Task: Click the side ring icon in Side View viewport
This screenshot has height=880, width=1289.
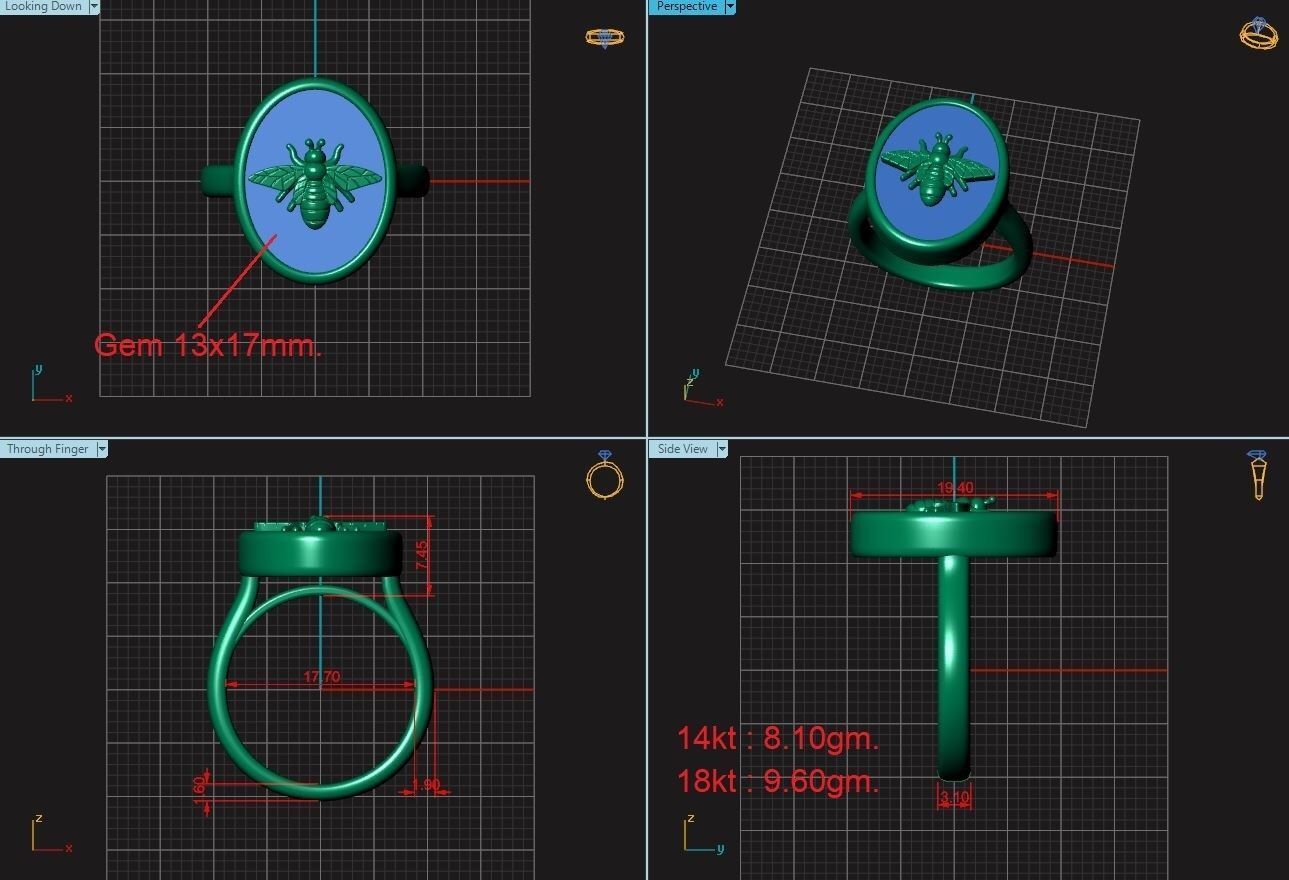Action: point(1258,475)
